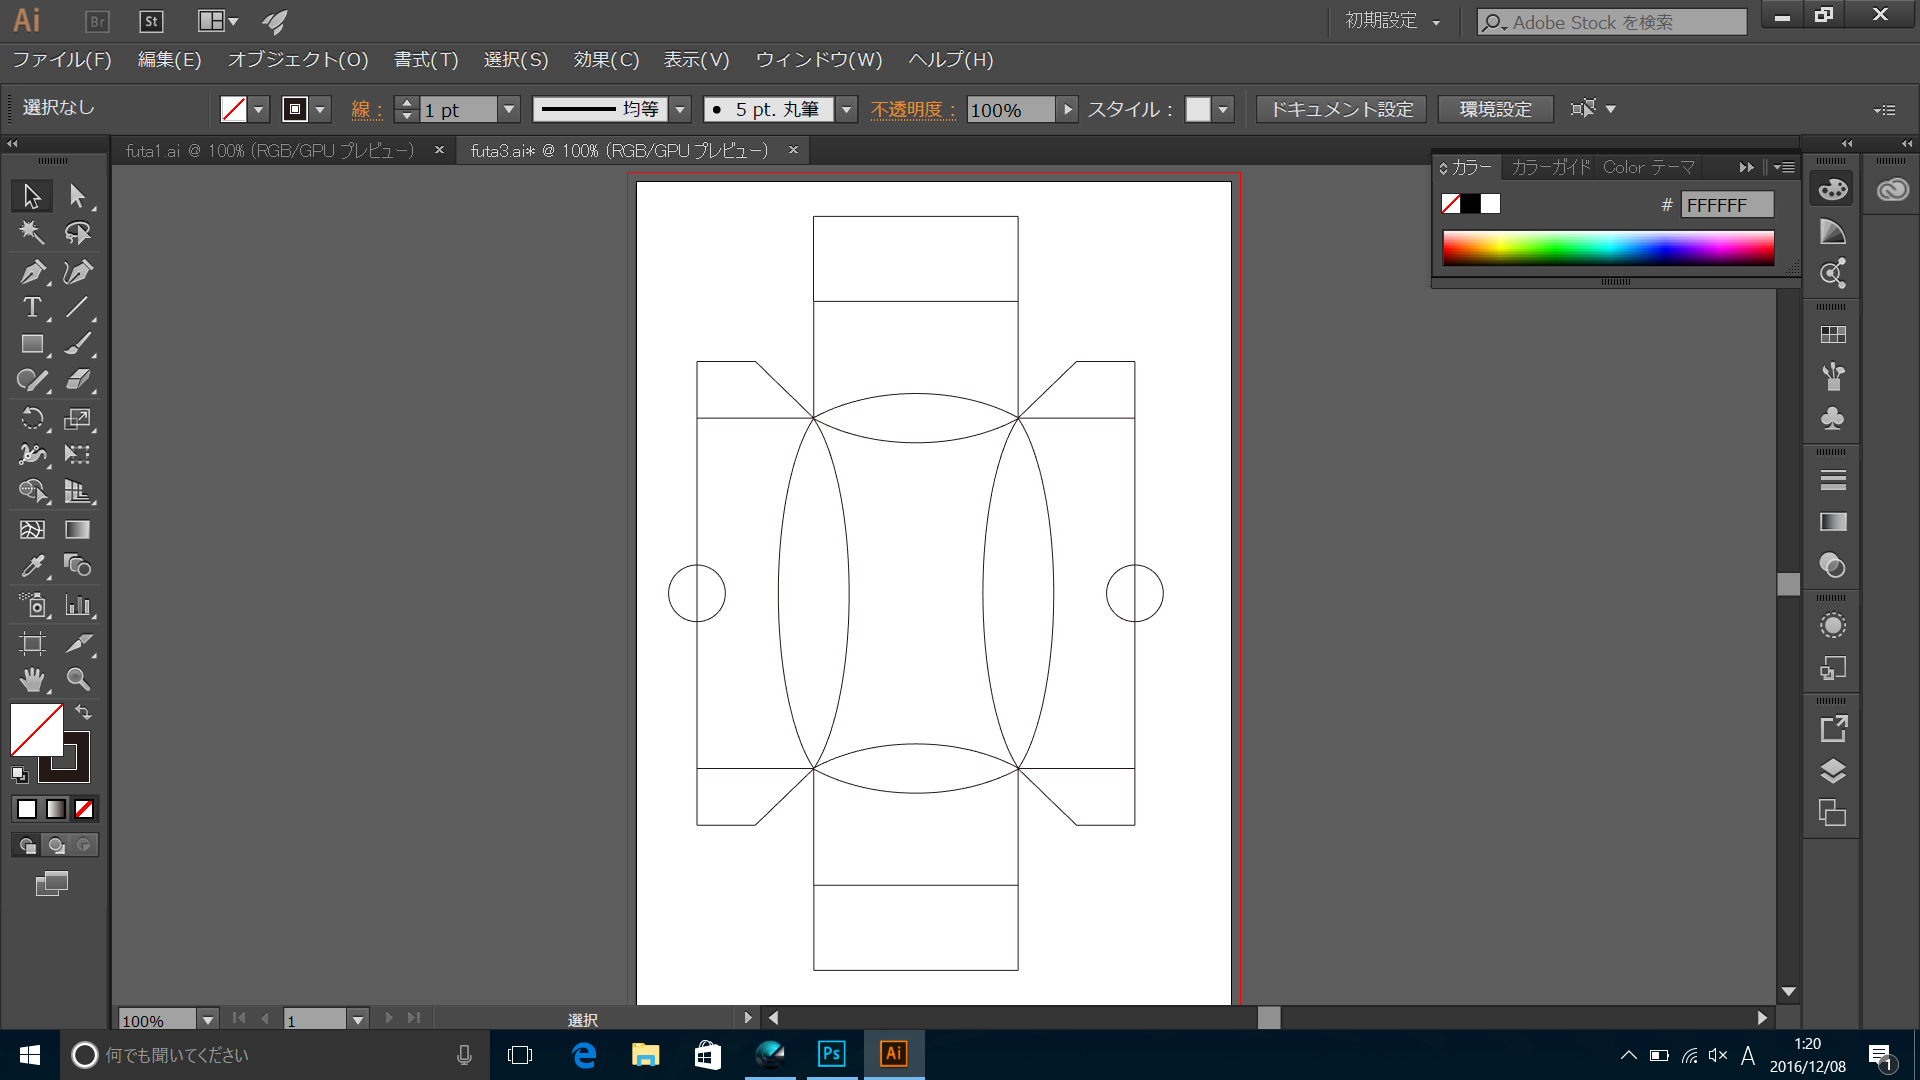The height and width of the screenshot is (1080, 1920).
Task: Click the 不透明度 opacity link
Action: click(912, 110)
